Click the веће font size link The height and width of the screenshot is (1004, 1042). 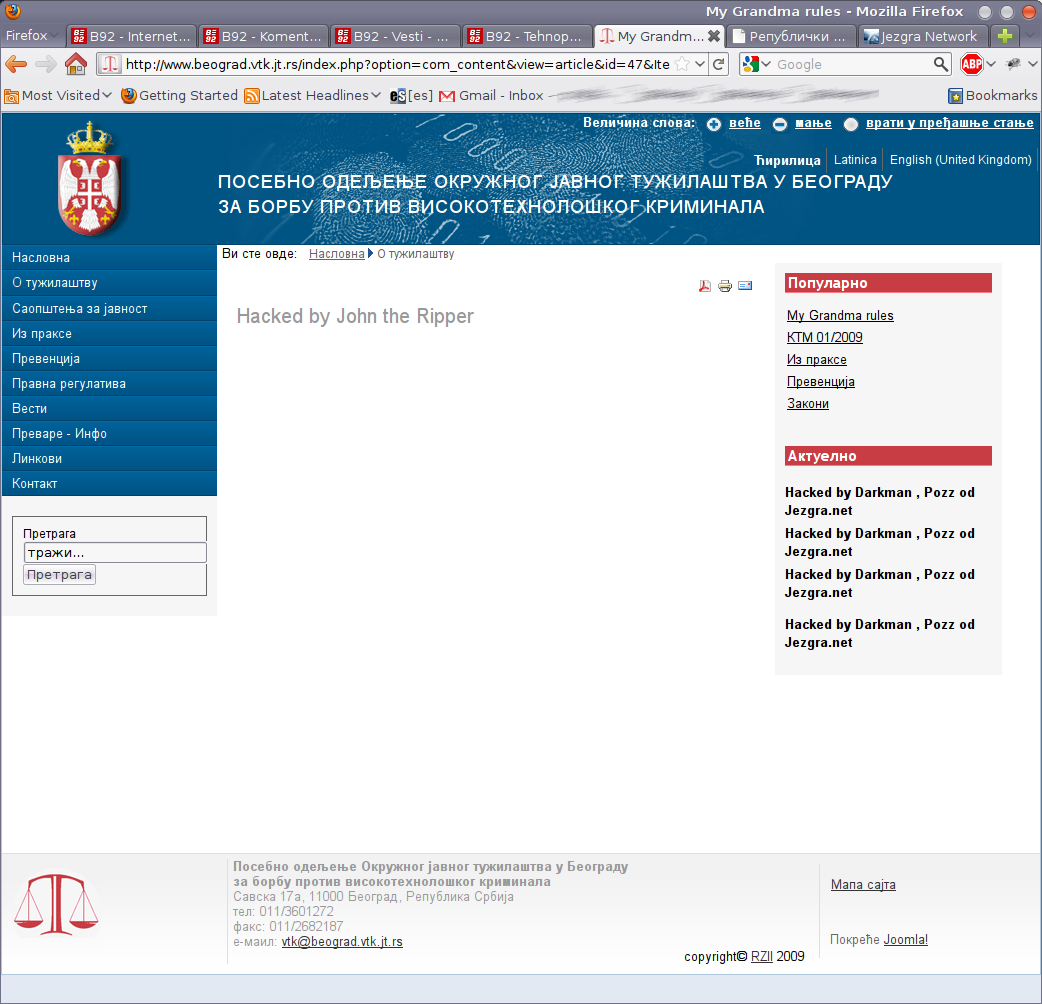pyautogui.click(x=744, y=123)
